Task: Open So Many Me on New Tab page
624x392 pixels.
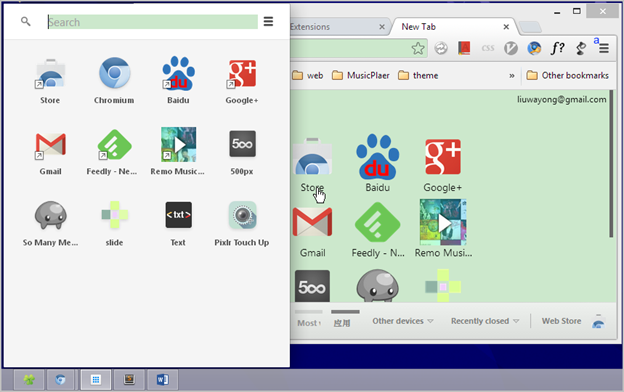Action: tap(377, 285)
